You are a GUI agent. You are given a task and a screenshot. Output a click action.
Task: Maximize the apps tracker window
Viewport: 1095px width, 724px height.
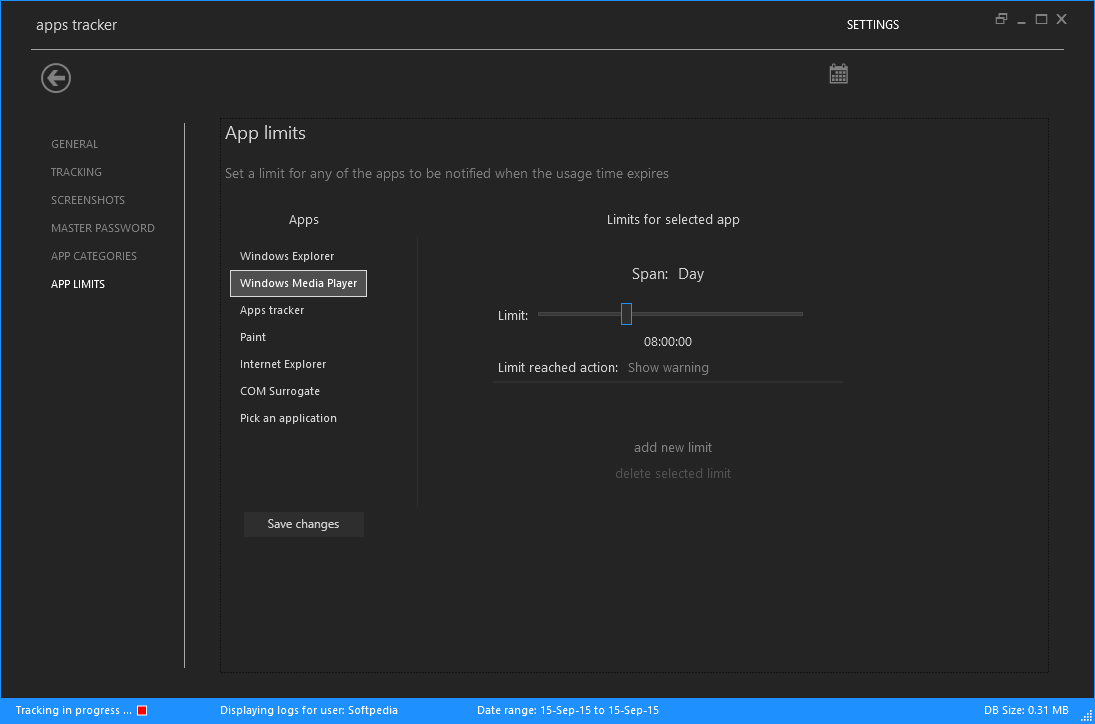[1041, 19]
